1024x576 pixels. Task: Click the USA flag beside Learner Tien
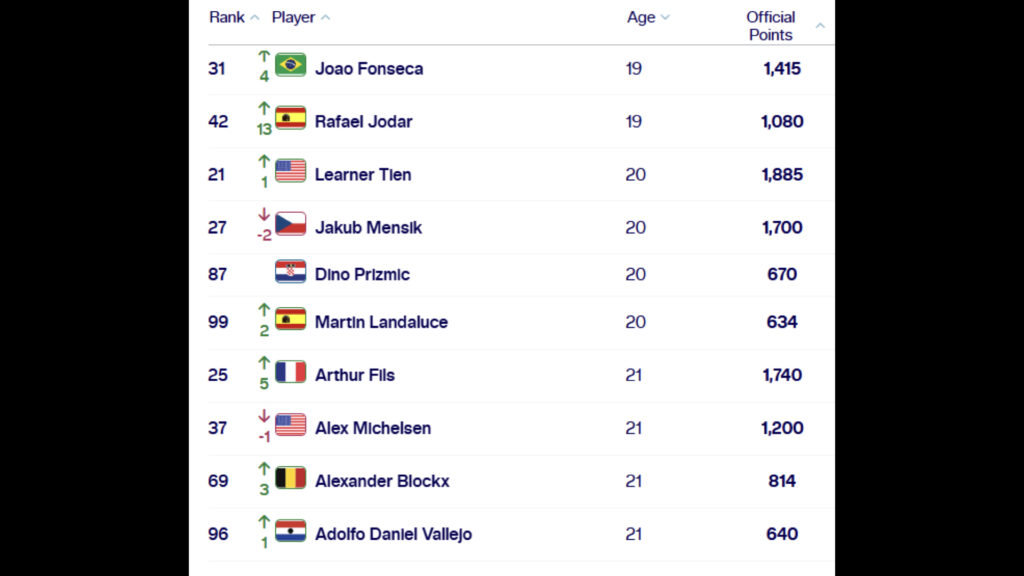tap(290, 170)
